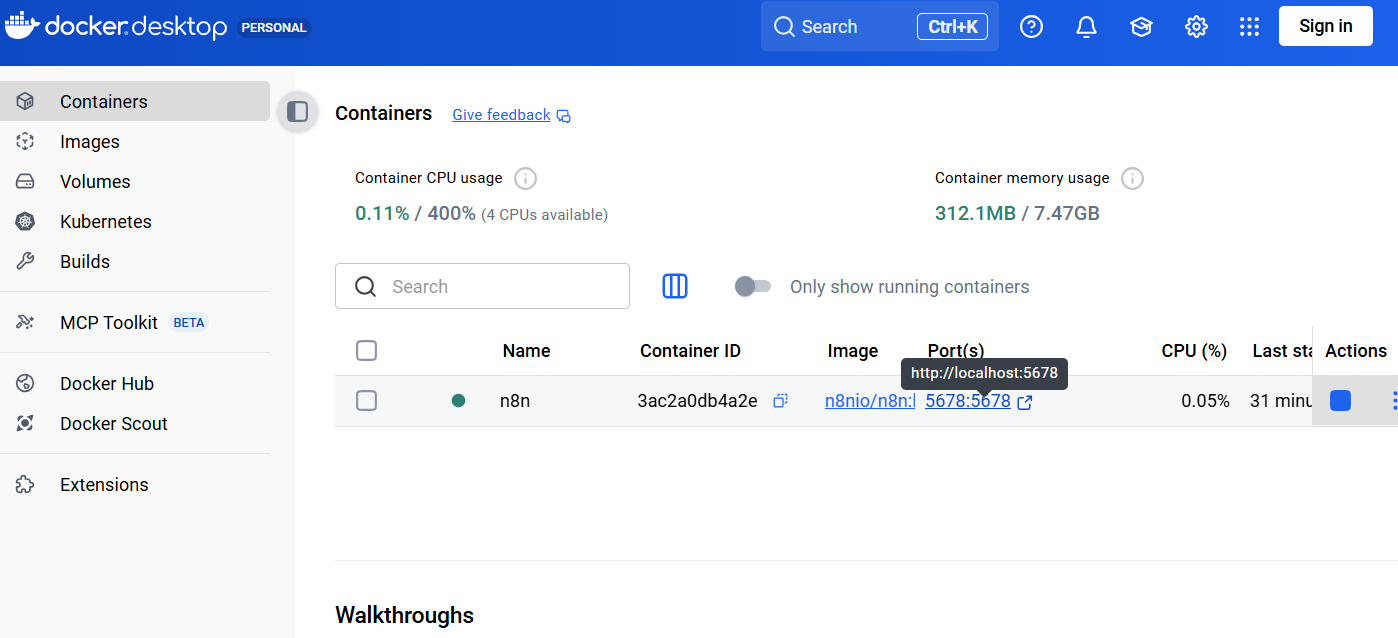Click the n8n running status dot
The width and height of the screenshot is (1398, 638).
tap(459, 401)
